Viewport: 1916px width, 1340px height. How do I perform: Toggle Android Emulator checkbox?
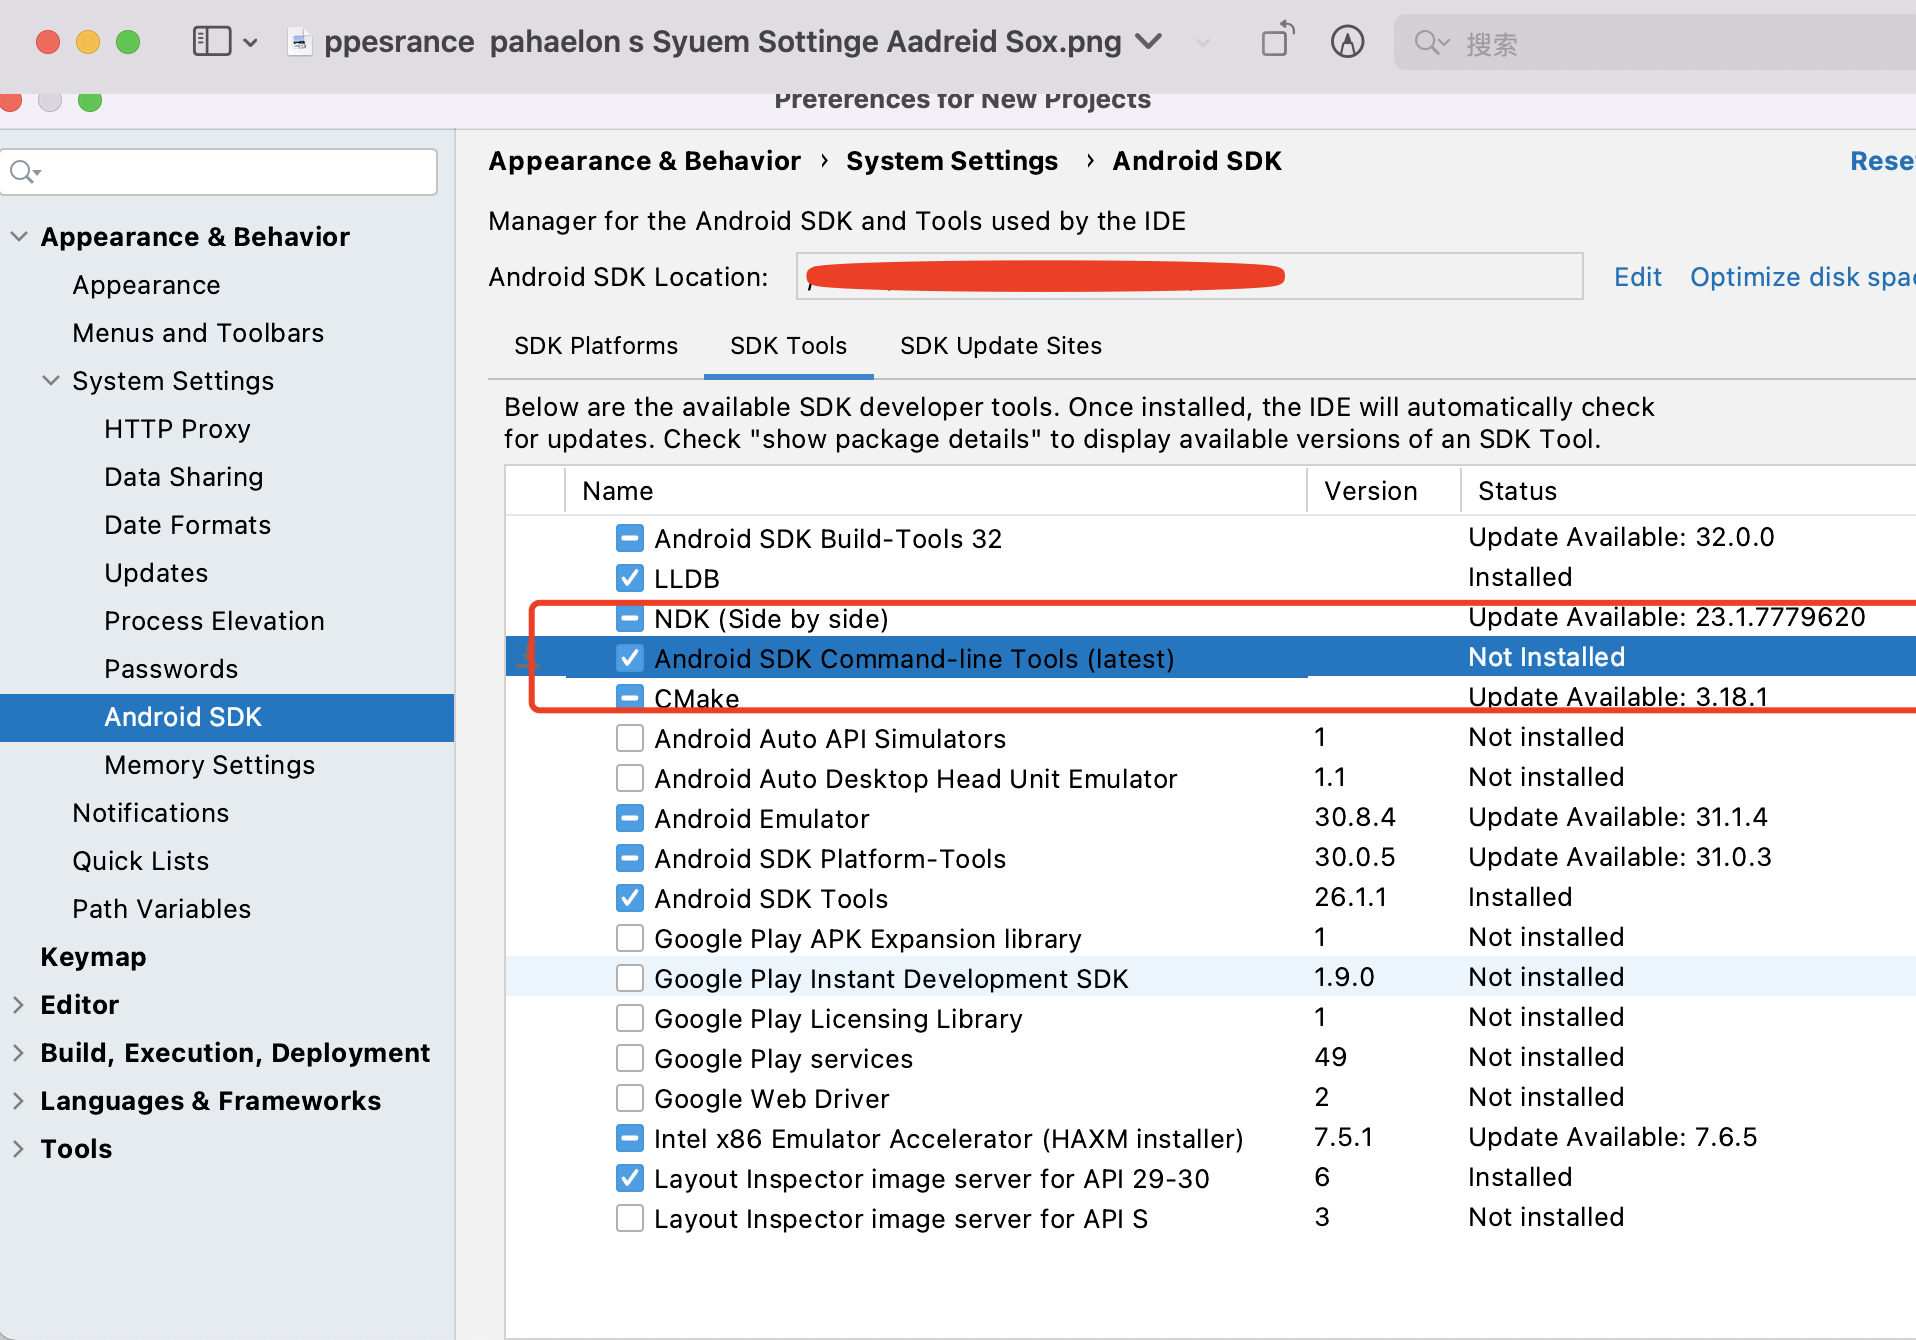click(x=630, y=819)
